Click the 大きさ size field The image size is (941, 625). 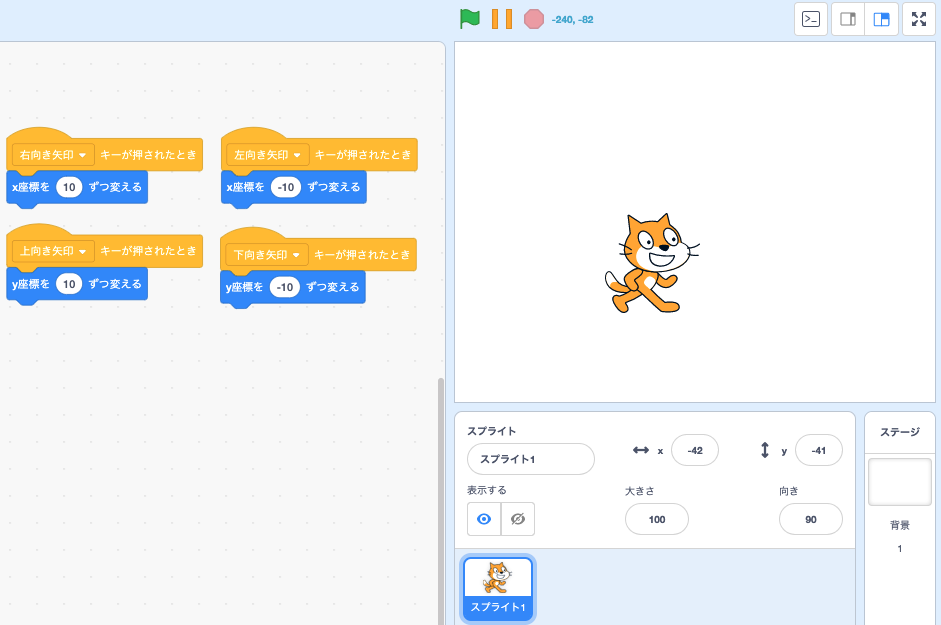(x=657, y=519)
